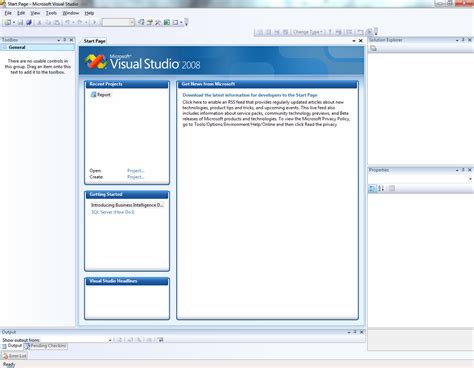Click the Start Debugging play icon

pos(95,22)
